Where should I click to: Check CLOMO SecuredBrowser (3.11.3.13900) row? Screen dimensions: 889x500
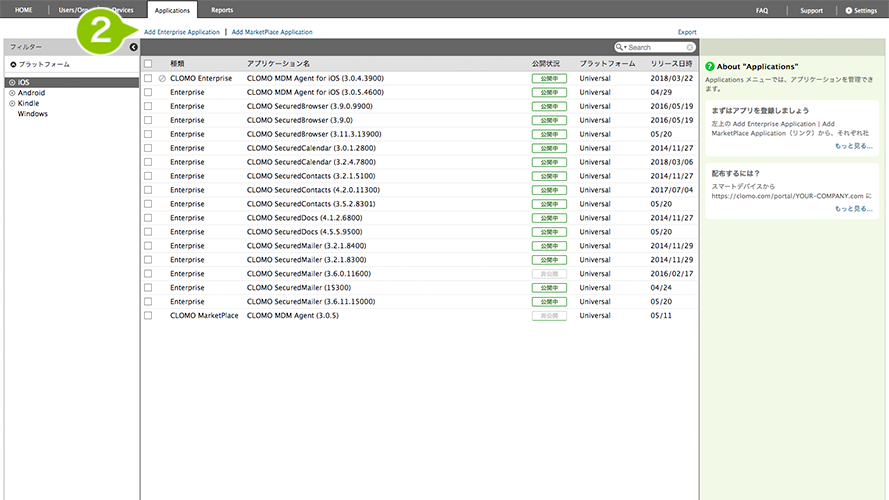point(148,134)
